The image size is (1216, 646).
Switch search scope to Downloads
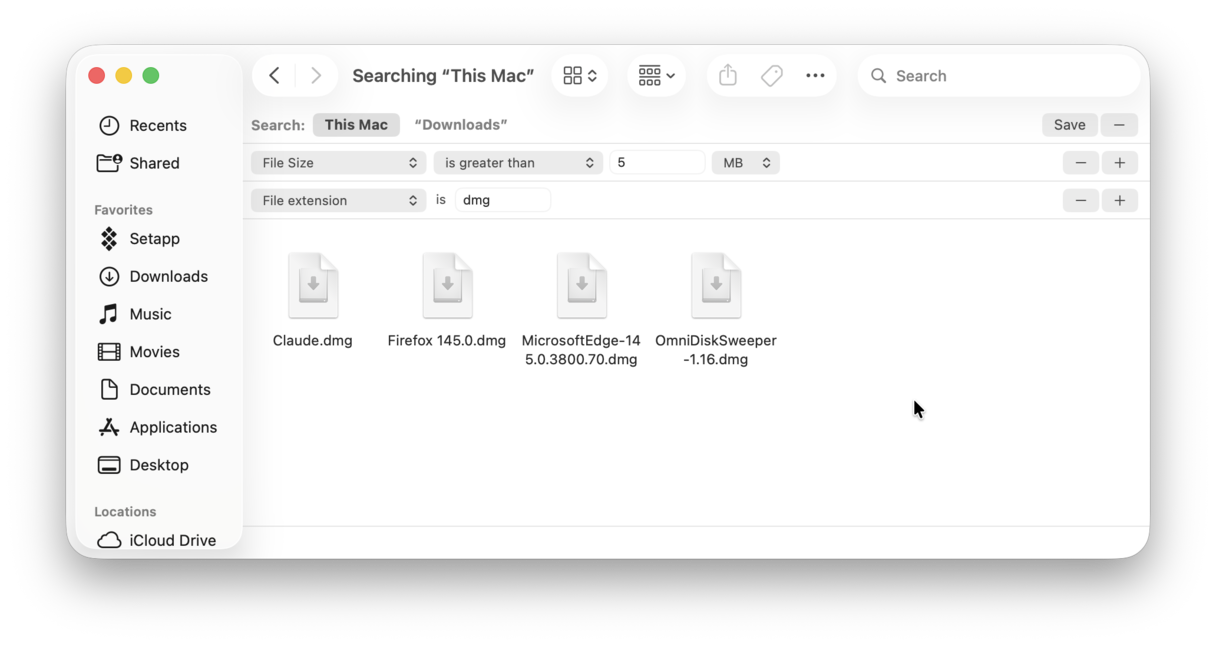(x=461, y=124)
